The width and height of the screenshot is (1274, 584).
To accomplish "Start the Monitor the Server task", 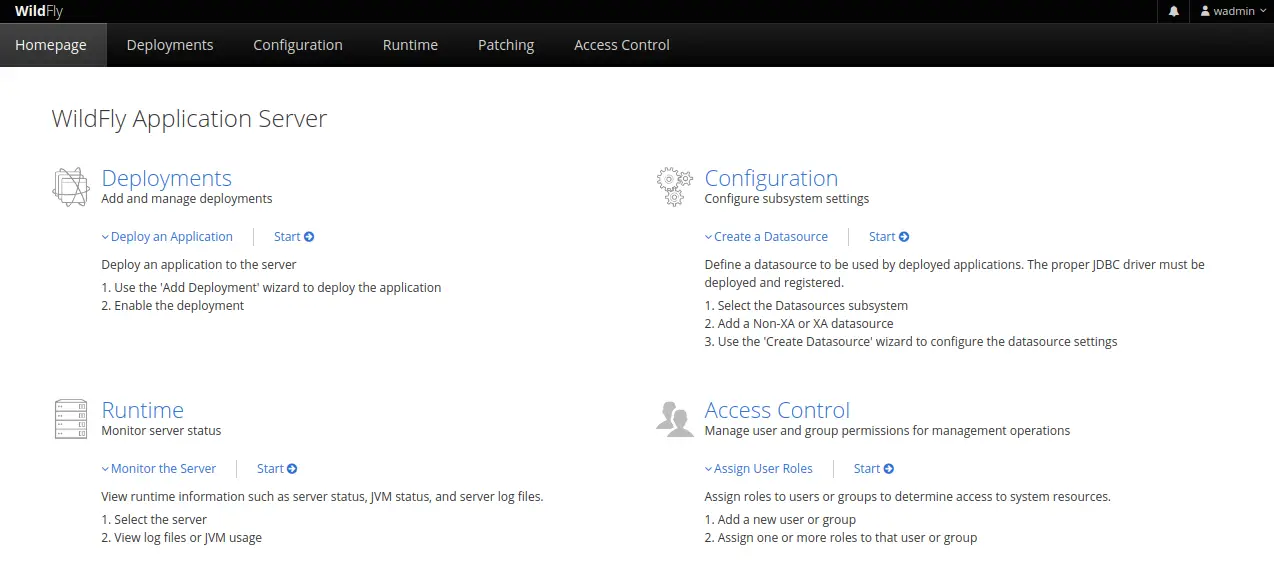I will pyautogui.click(x=277, y=469).
